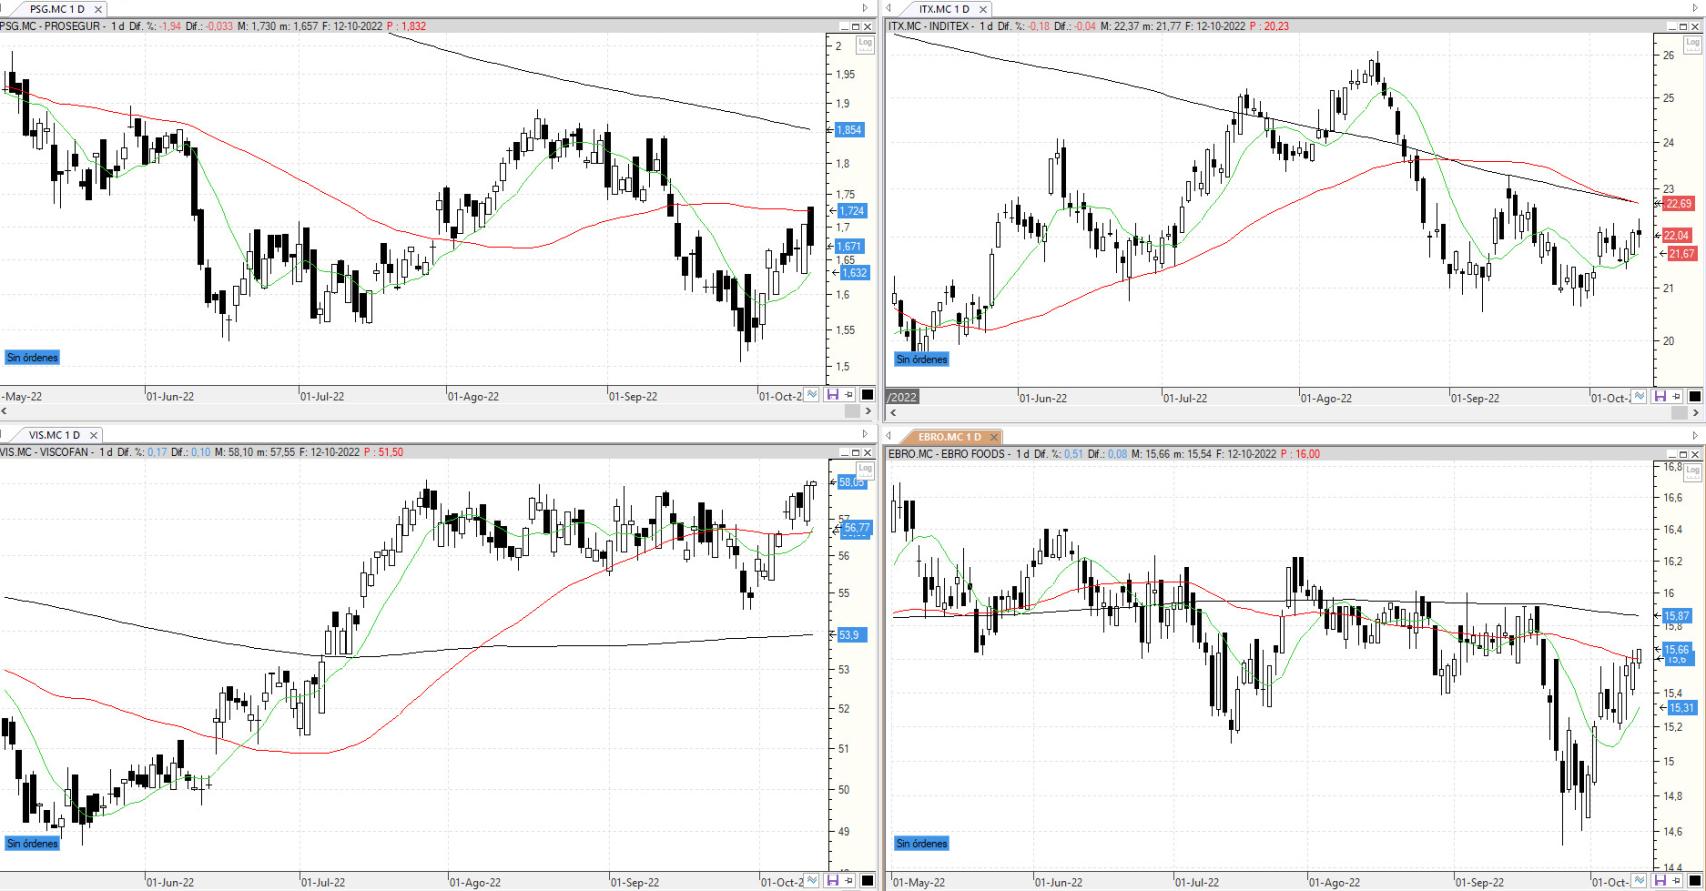Toggle Log scale on Prosegur chart

pos(865,43)
